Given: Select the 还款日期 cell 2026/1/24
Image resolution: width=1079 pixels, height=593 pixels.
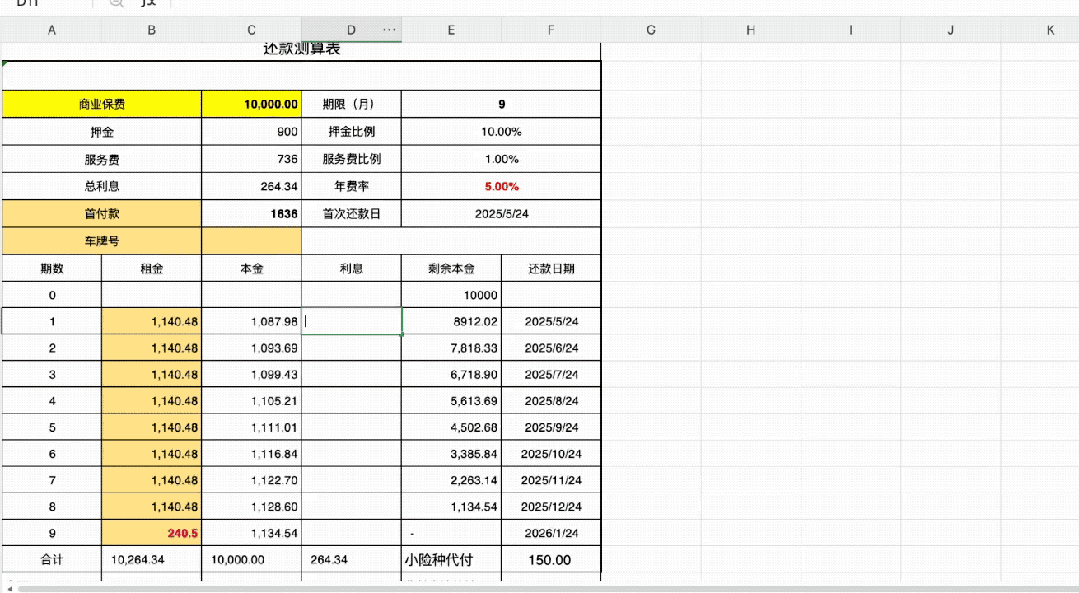Looking at the screenshot, I should (551, 533).
